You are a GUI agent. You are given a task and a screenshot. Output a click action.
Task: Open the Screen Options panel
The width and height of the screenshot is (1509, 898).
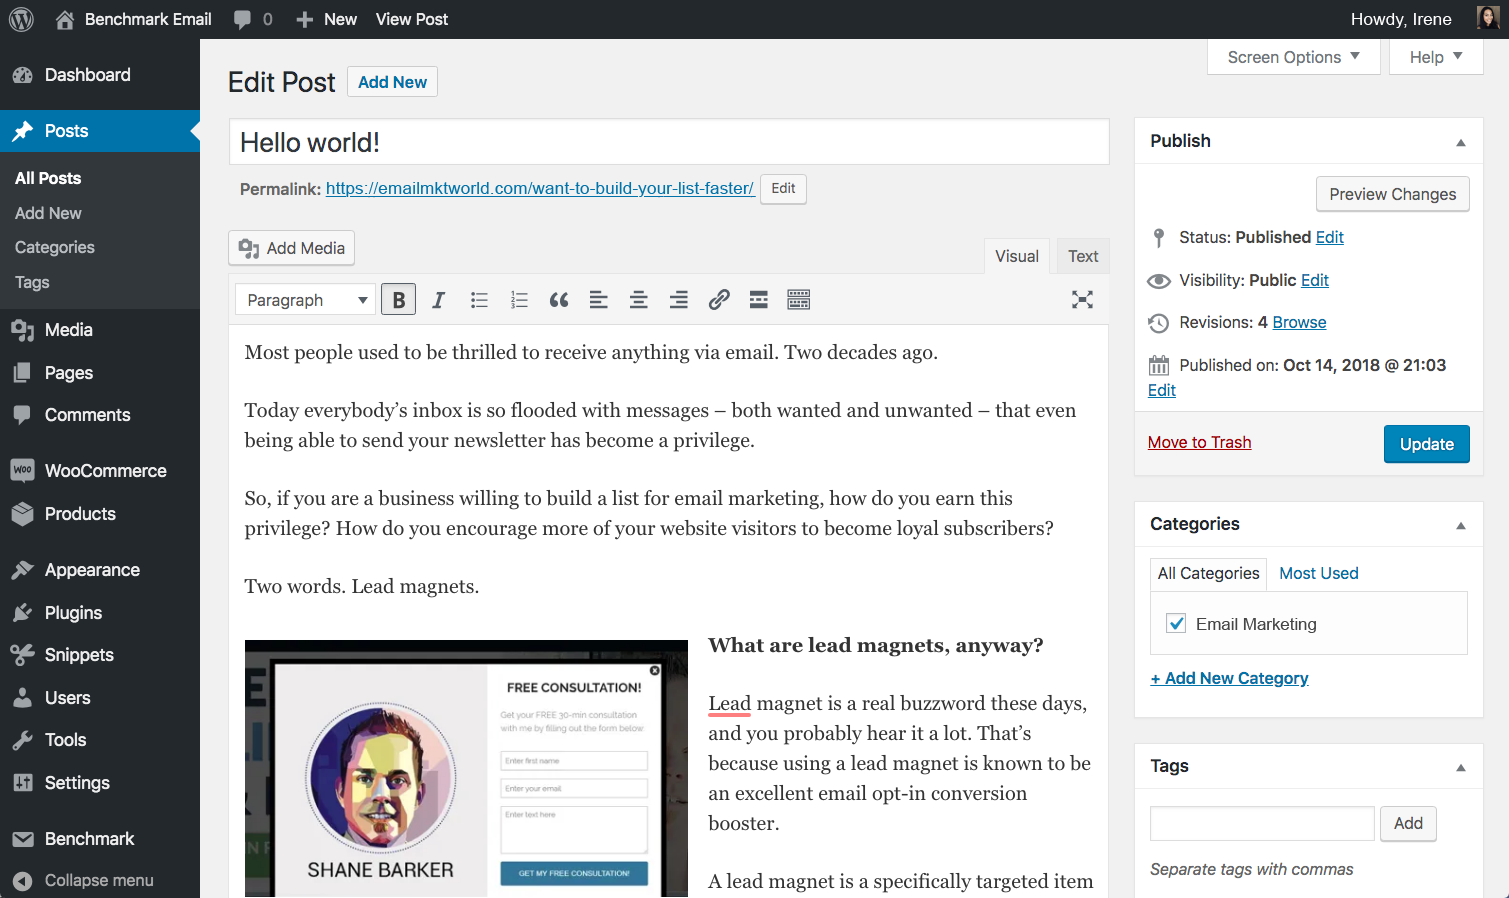1292,57
